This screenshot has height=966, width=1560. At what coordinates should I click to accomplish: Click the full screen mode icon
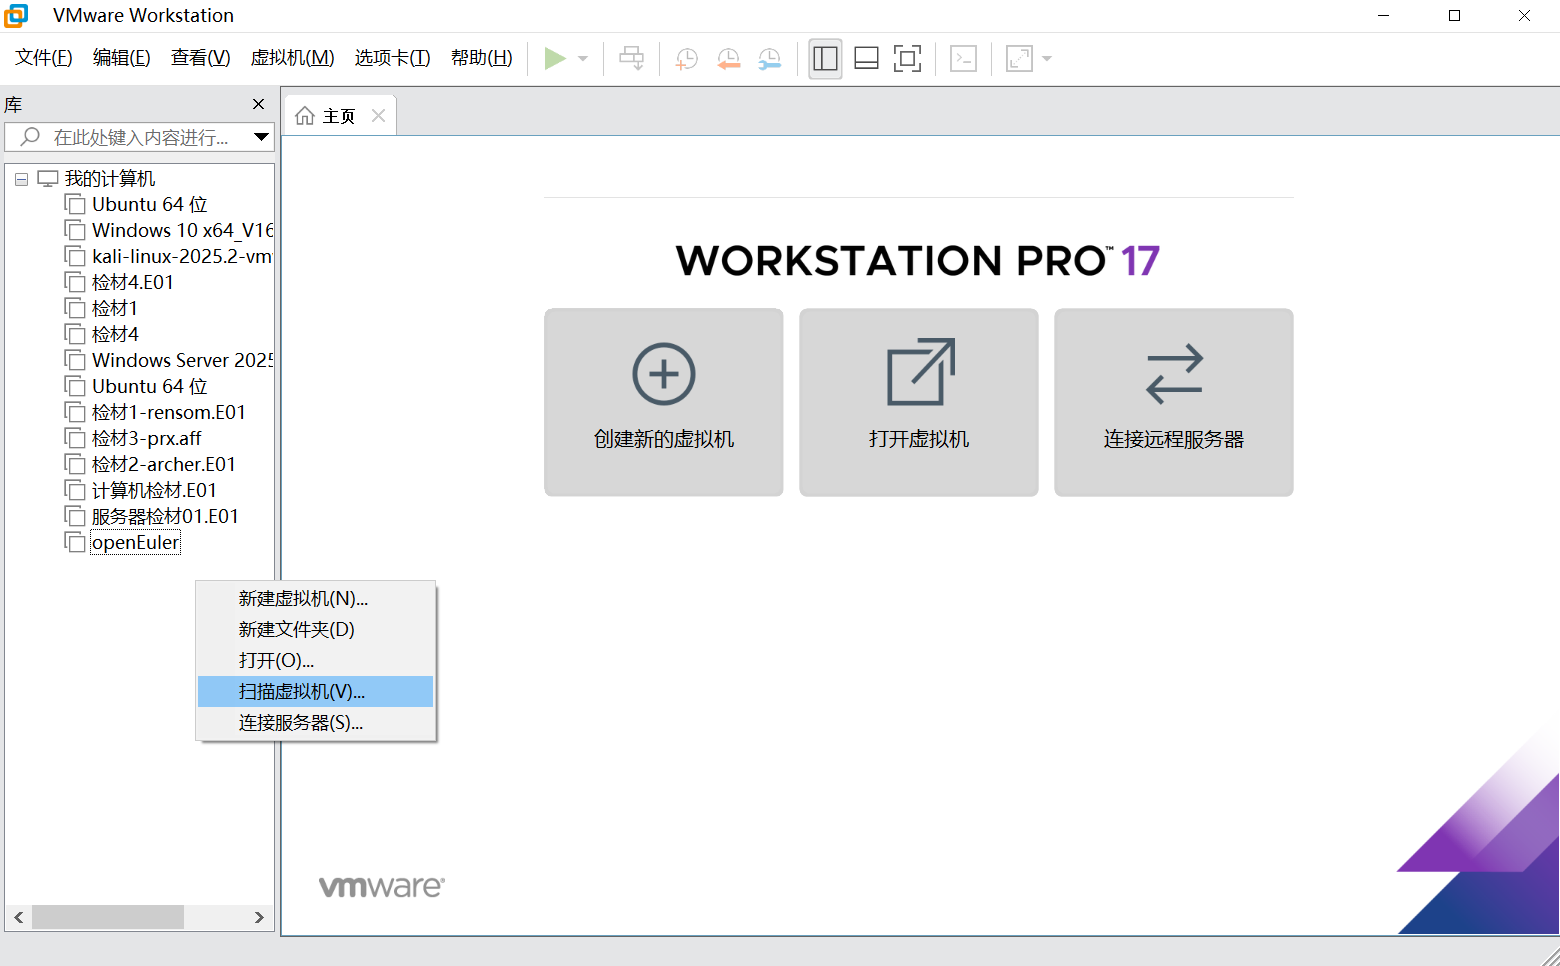pos(907,59)
